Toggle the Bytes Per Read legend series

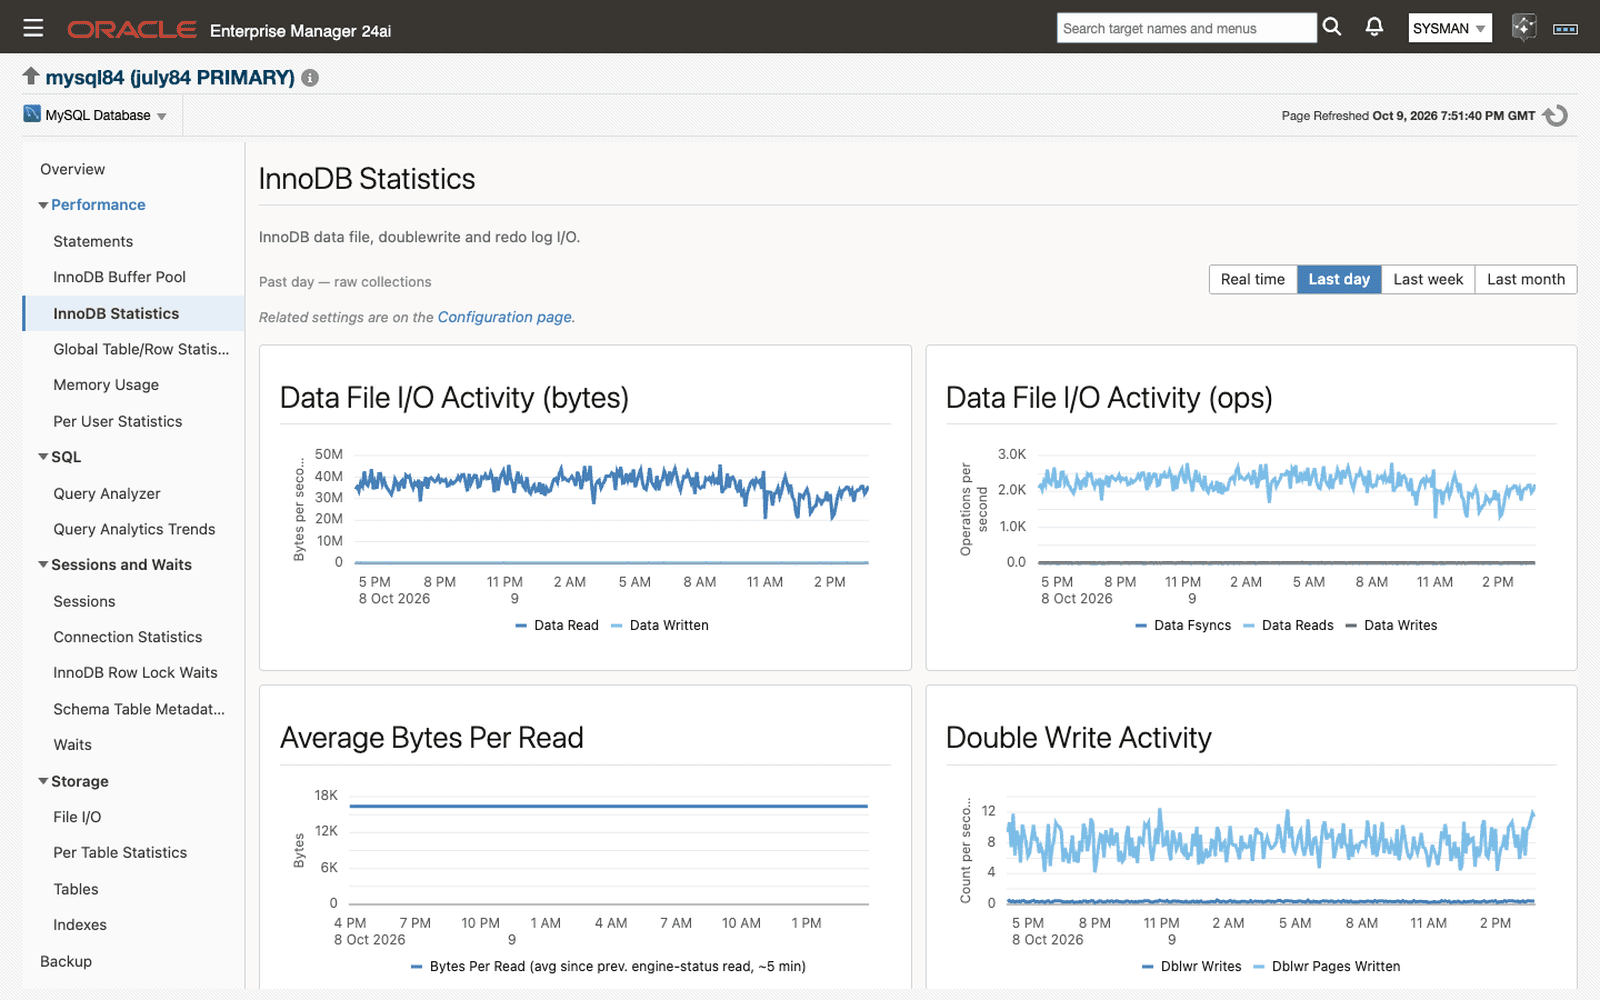coord(608,966)
